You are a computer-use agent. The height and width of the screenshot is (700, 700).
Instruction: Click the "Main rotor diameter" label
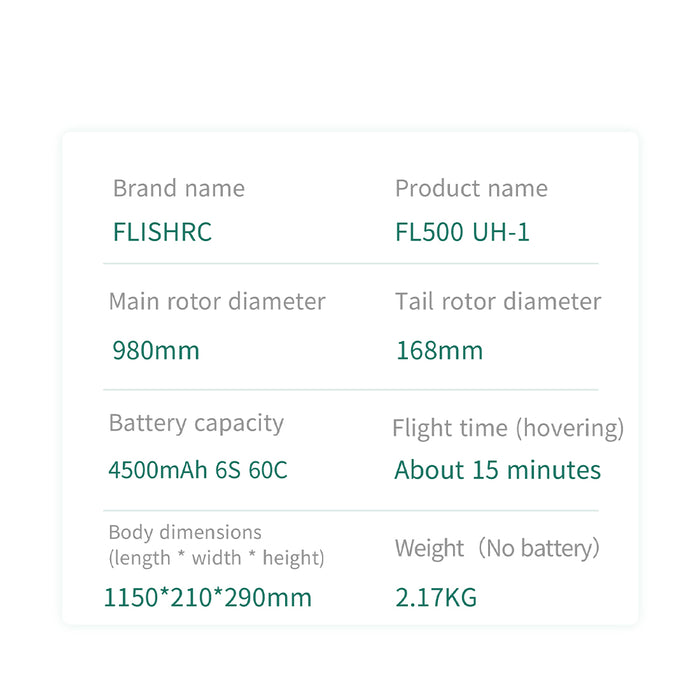point(217,301)
